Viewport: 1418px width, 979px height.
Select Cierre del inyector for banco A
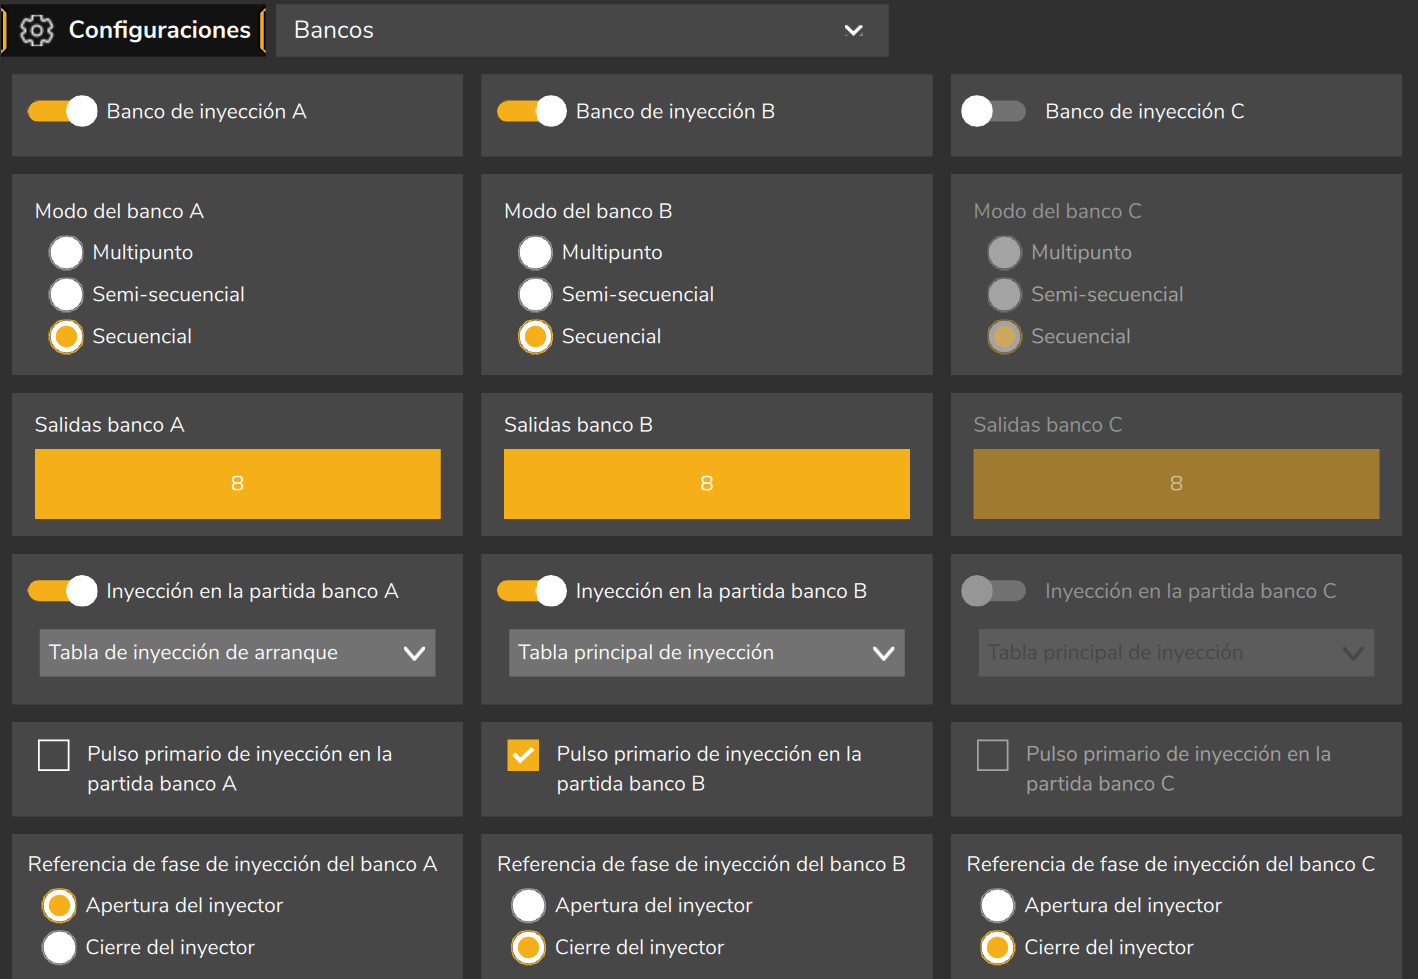click(x=59, y=948)
